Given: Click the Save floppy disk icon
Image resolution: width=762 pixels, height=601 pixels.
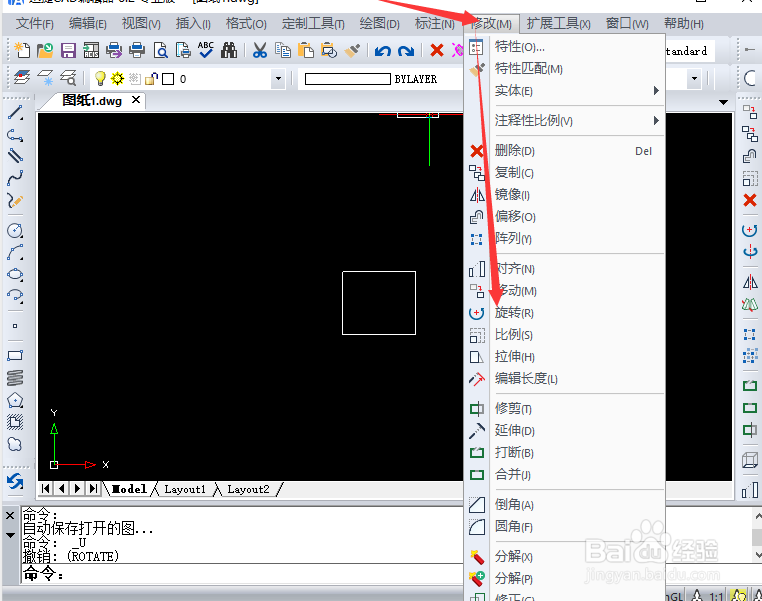Looking at the screenshot, I should point(68,50).
